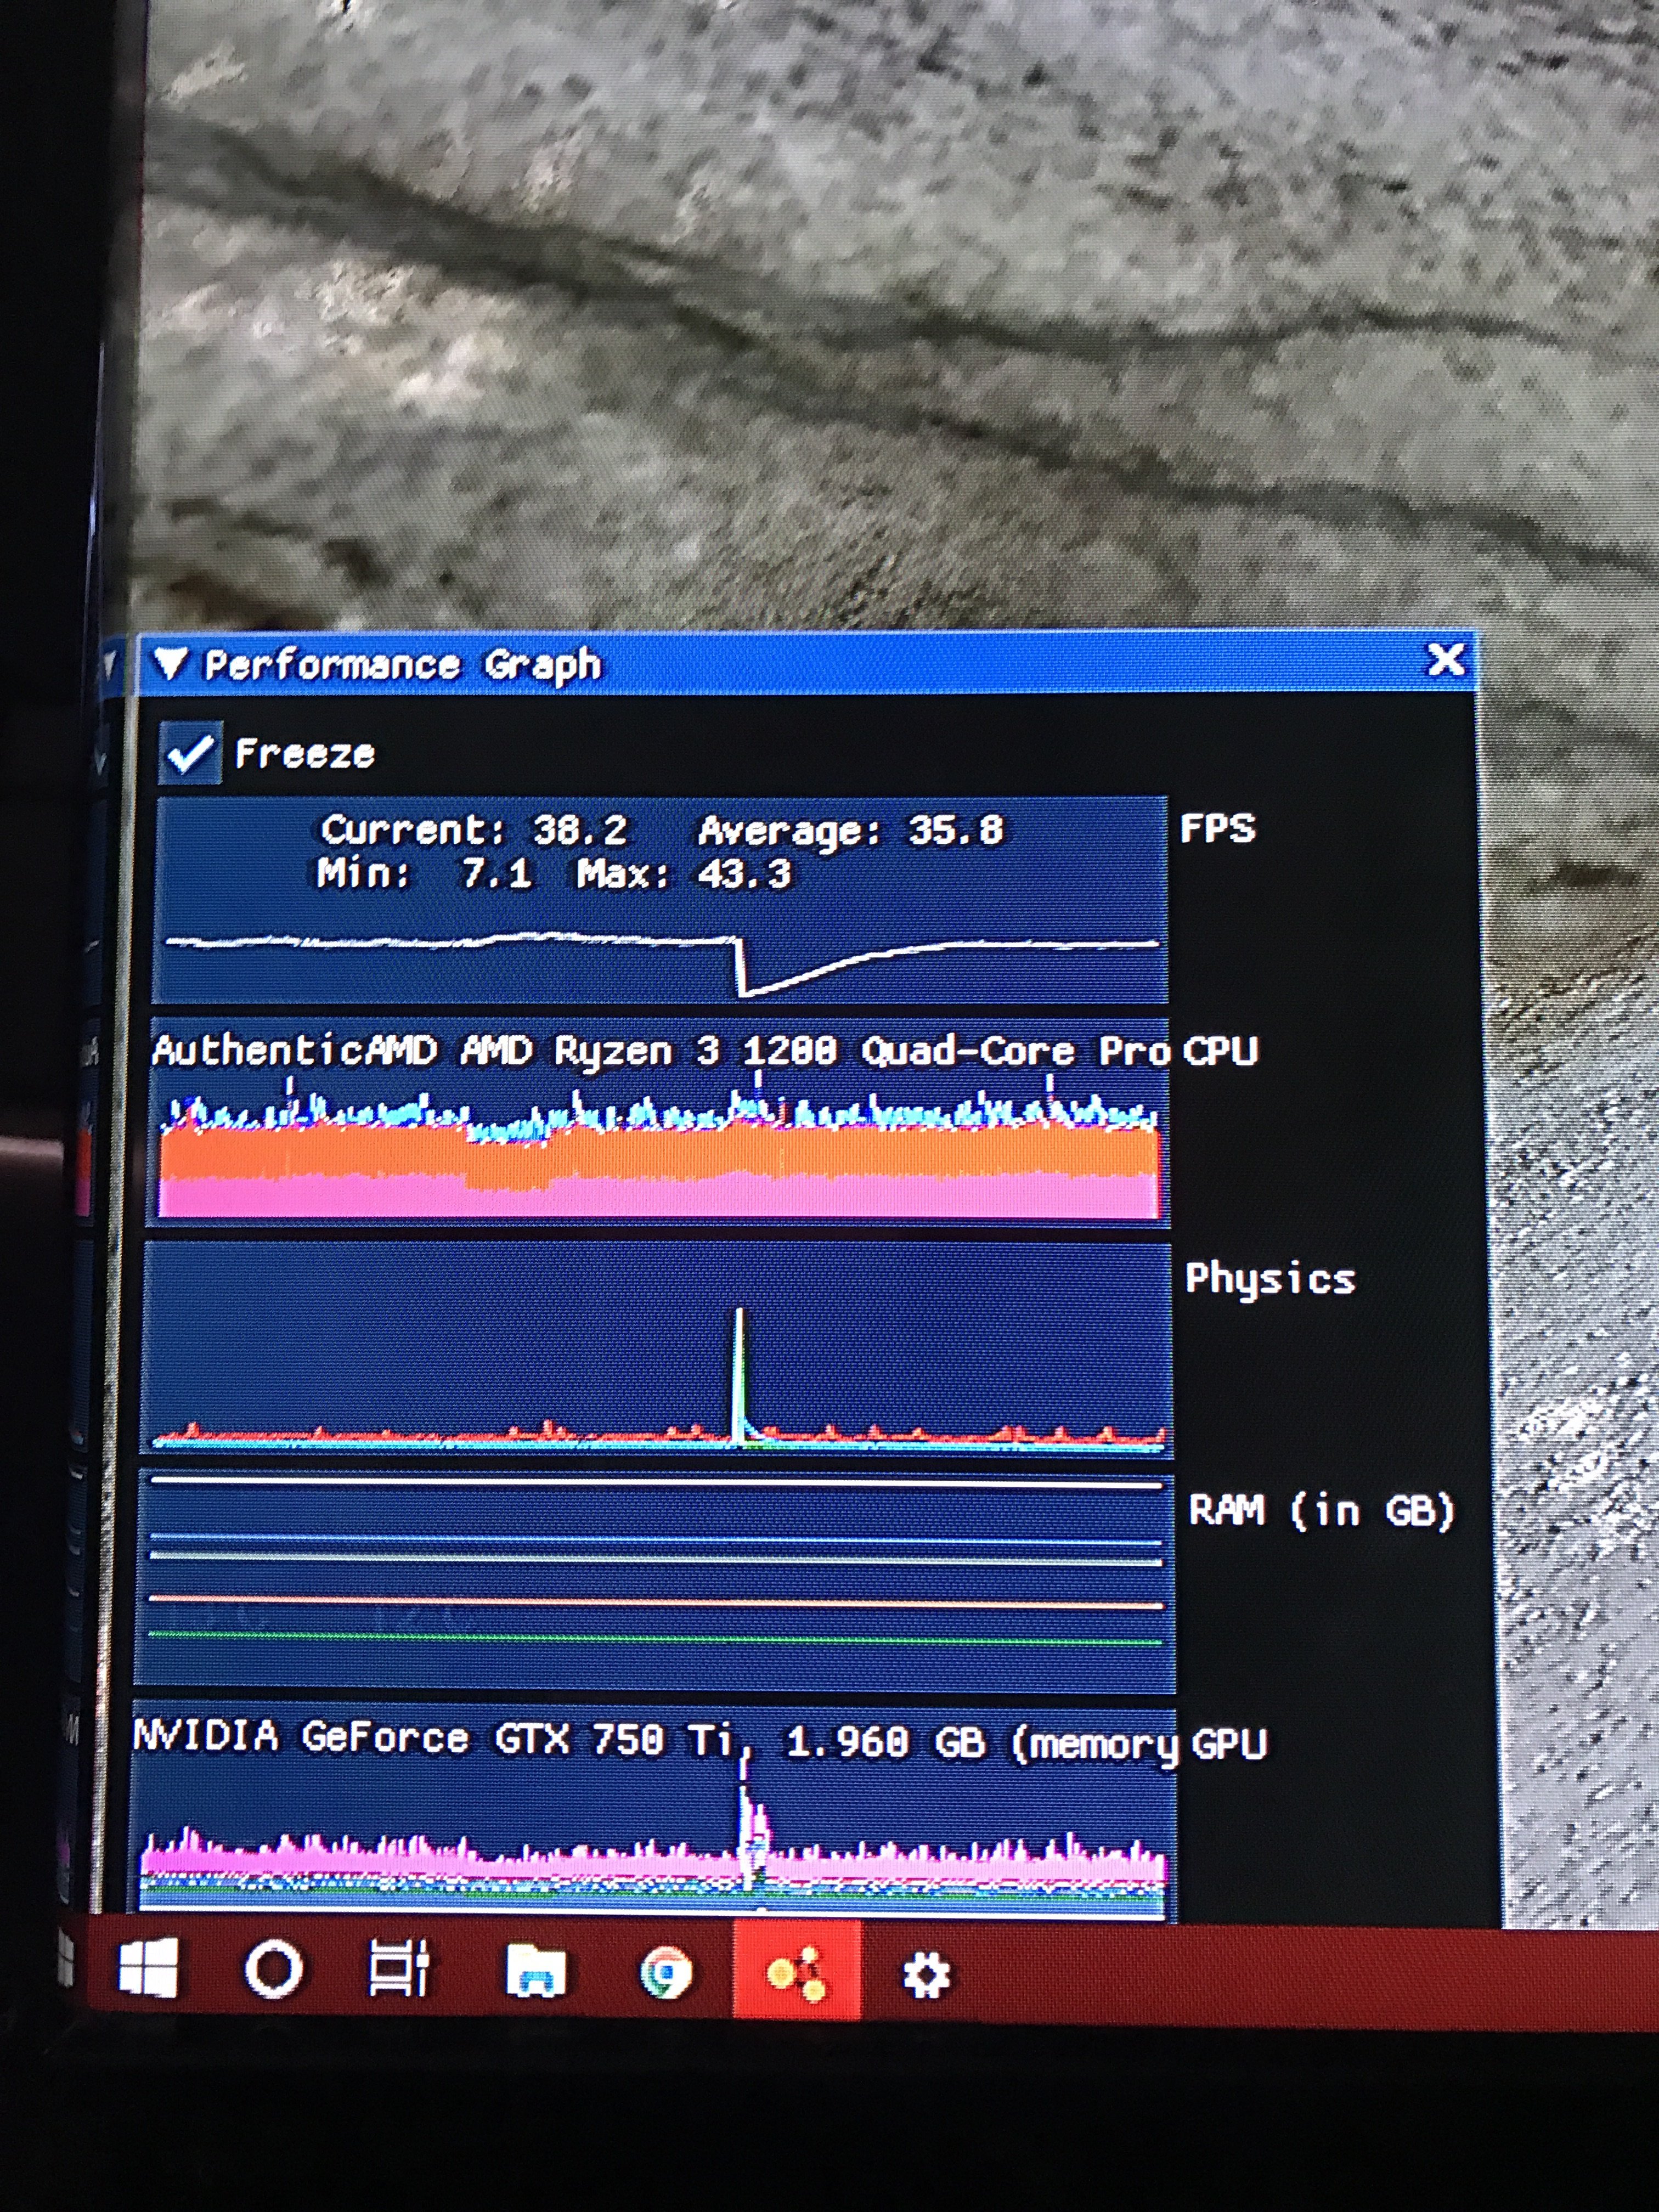Image resolution: width=1659 pixels, height=2212 pixels.
Task: Click the Physics label
Action: 1270,1278
